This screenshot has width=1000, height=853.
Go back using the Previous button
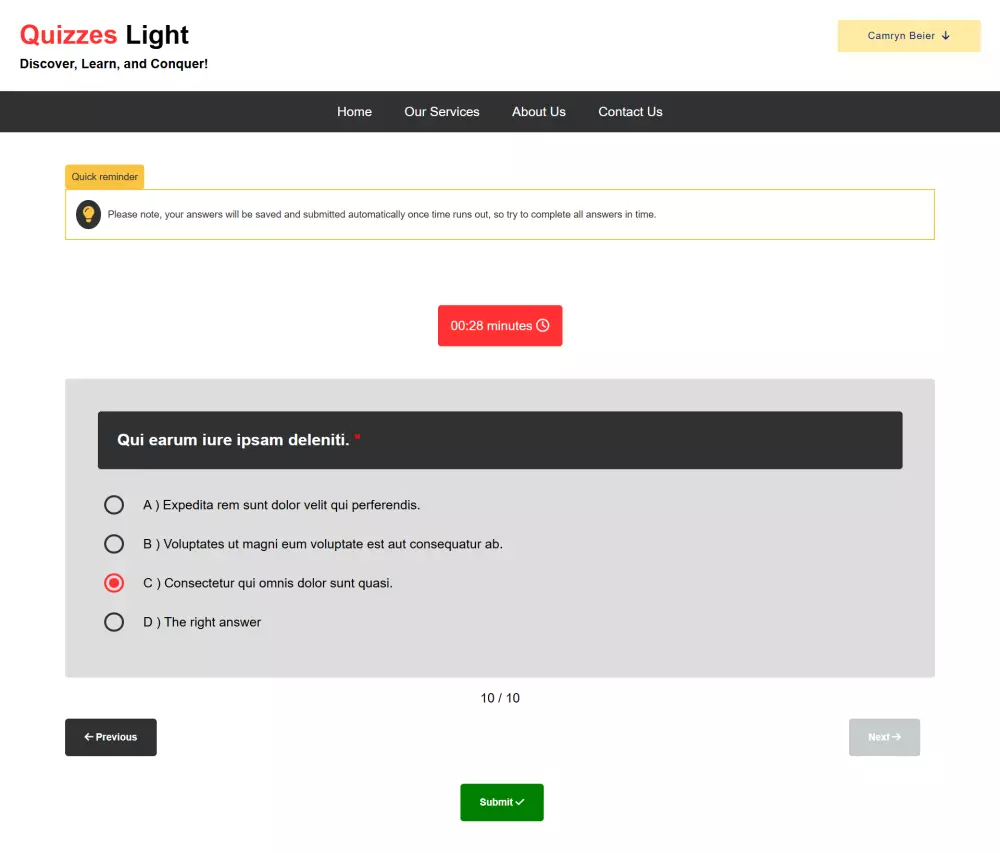[x=110, y=737]
